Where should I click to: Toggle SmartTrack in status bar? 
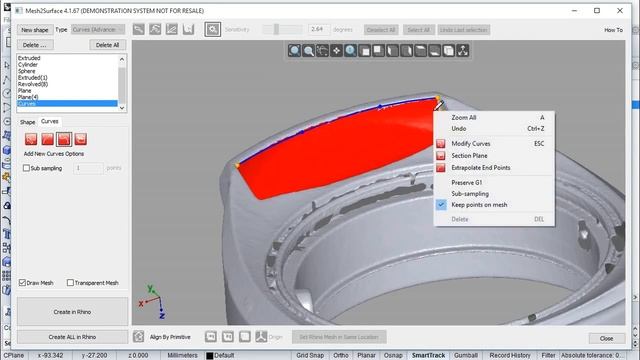click(x=428, y=356)
